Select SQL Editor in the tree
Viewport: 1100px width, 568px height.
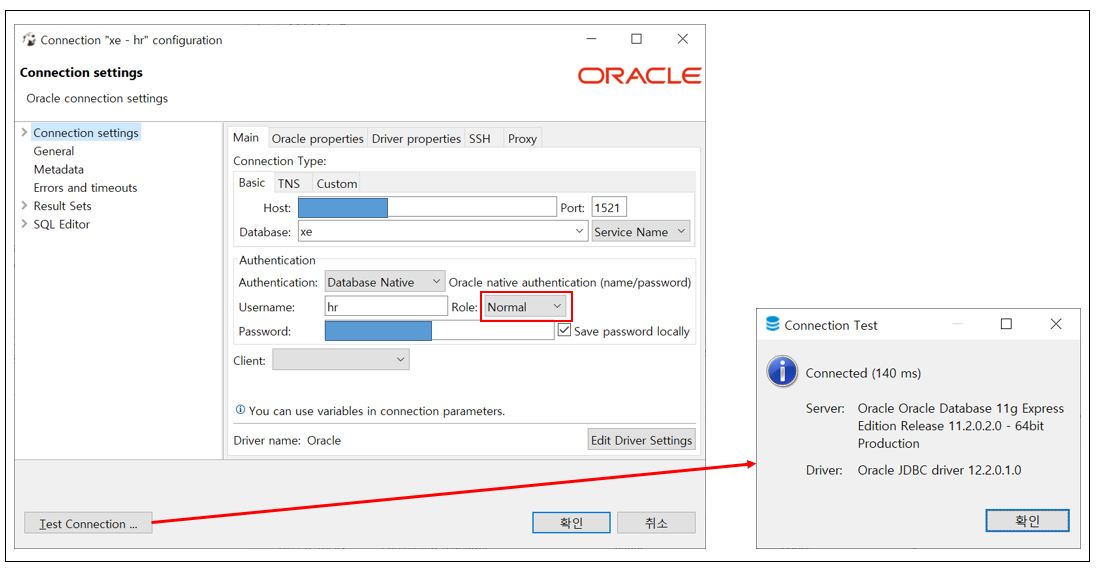(x=62, y=224)
